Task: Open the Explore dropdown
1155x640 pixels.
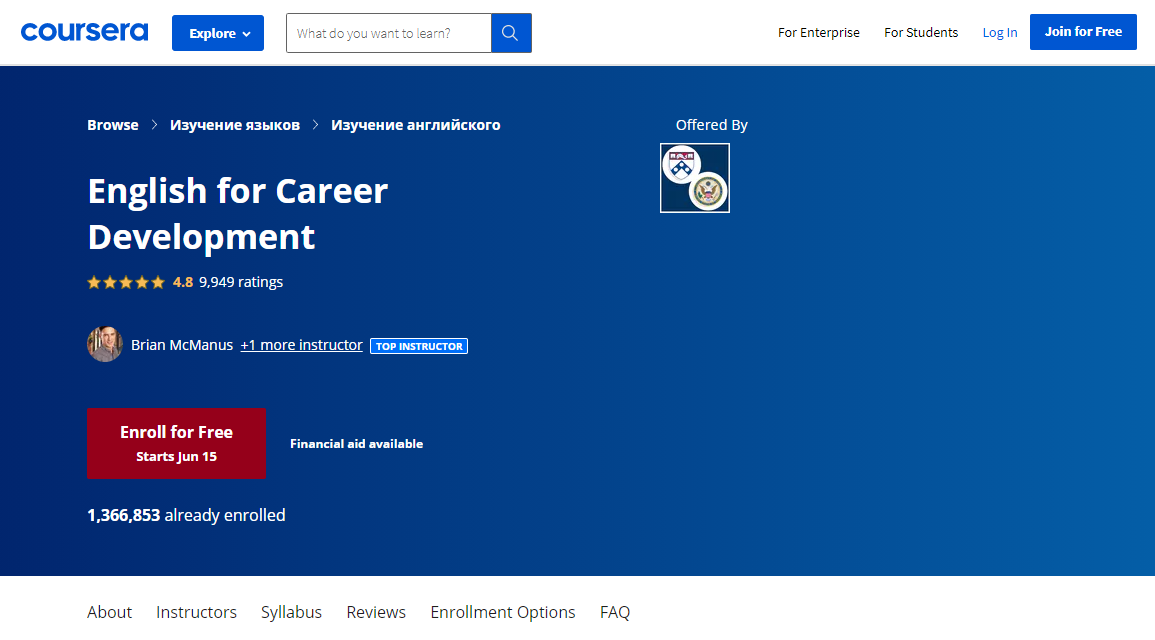Action: coord(217,32)
